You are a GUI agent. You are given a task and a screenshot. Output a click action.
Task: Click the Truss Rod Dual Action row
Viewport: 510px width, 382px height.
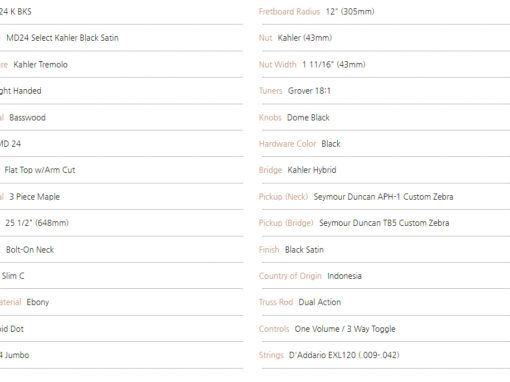pos(386,302)
